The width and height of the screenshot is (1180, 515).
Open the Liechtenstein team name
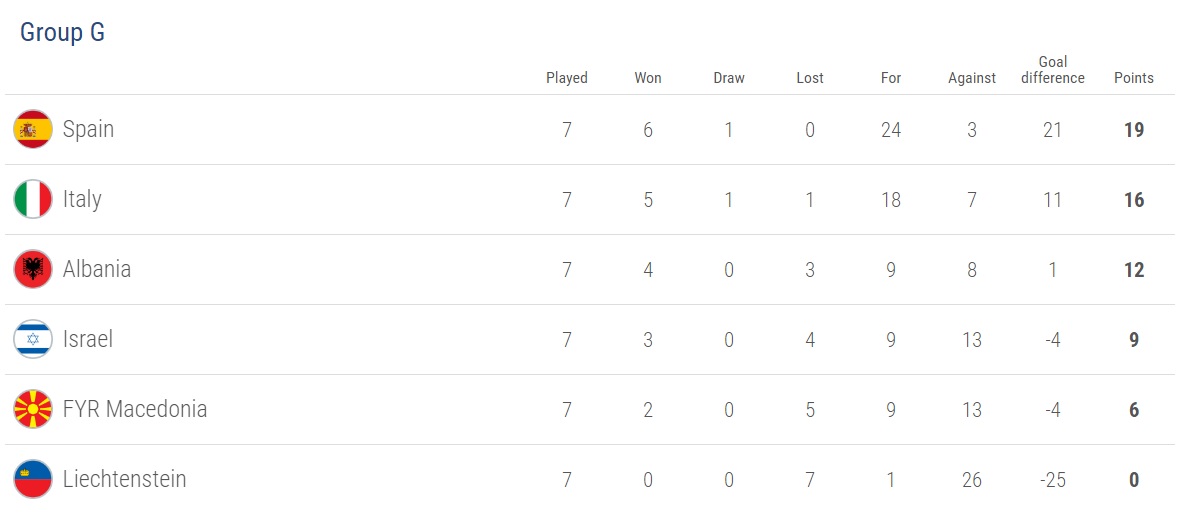pyautogui.click(x=124, y=479)
